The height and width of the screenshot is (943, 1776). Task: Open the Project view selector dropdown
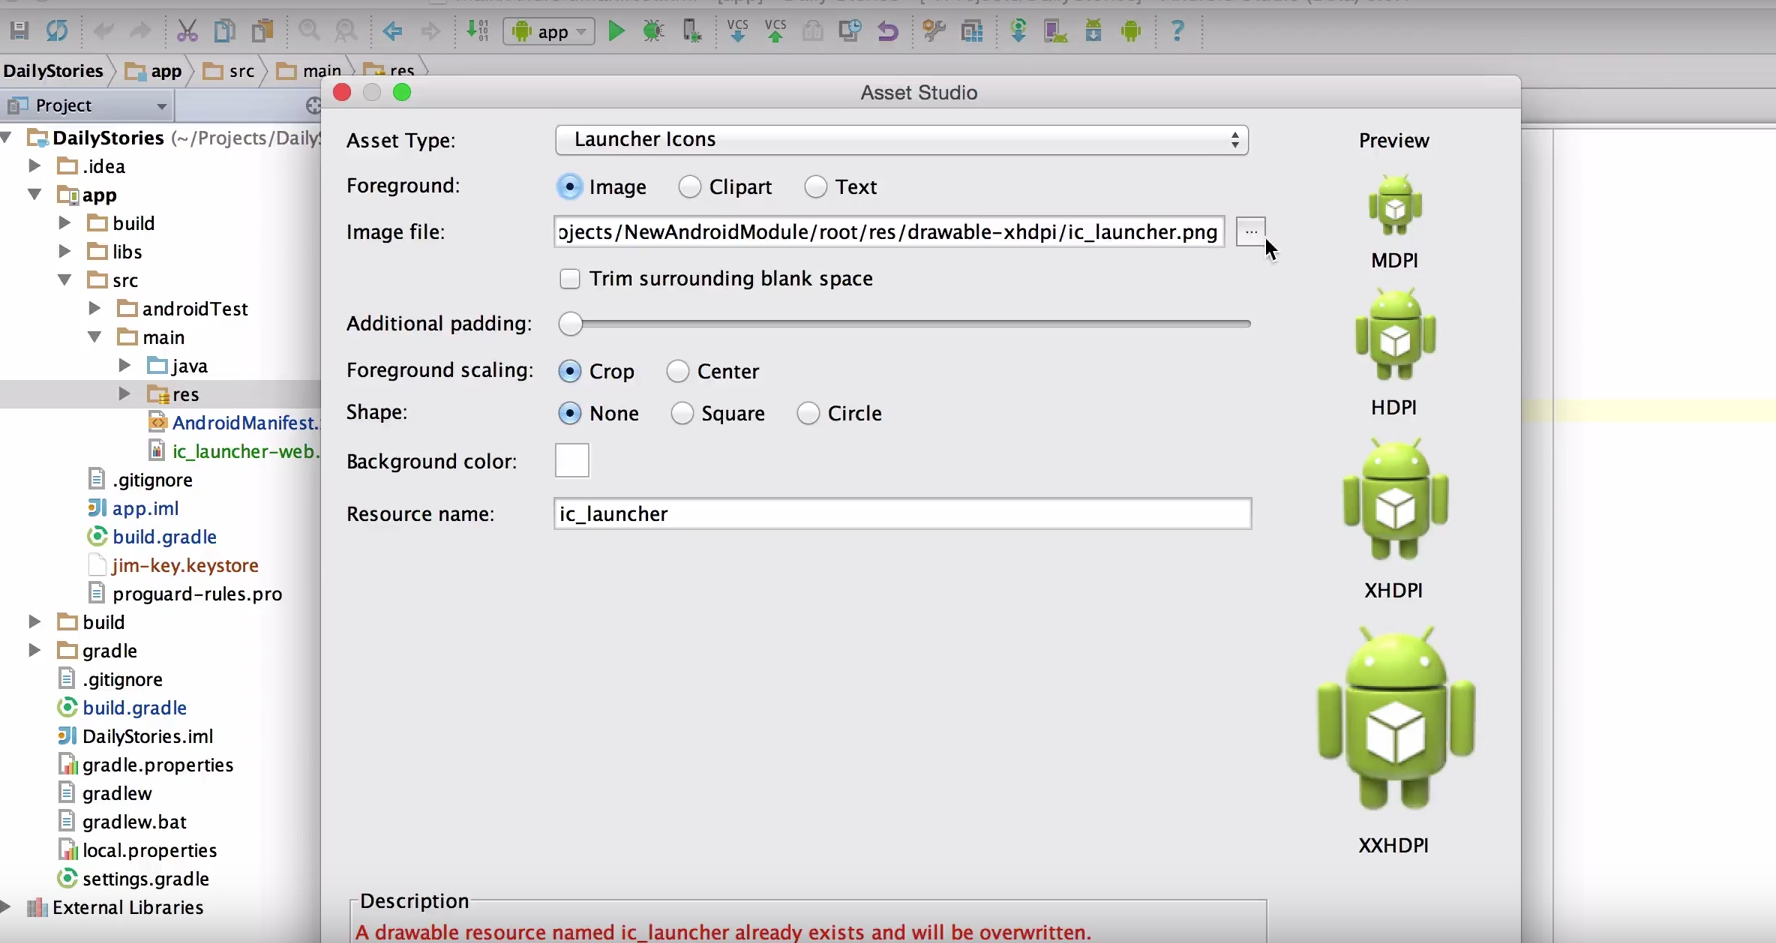pos(87,105)
